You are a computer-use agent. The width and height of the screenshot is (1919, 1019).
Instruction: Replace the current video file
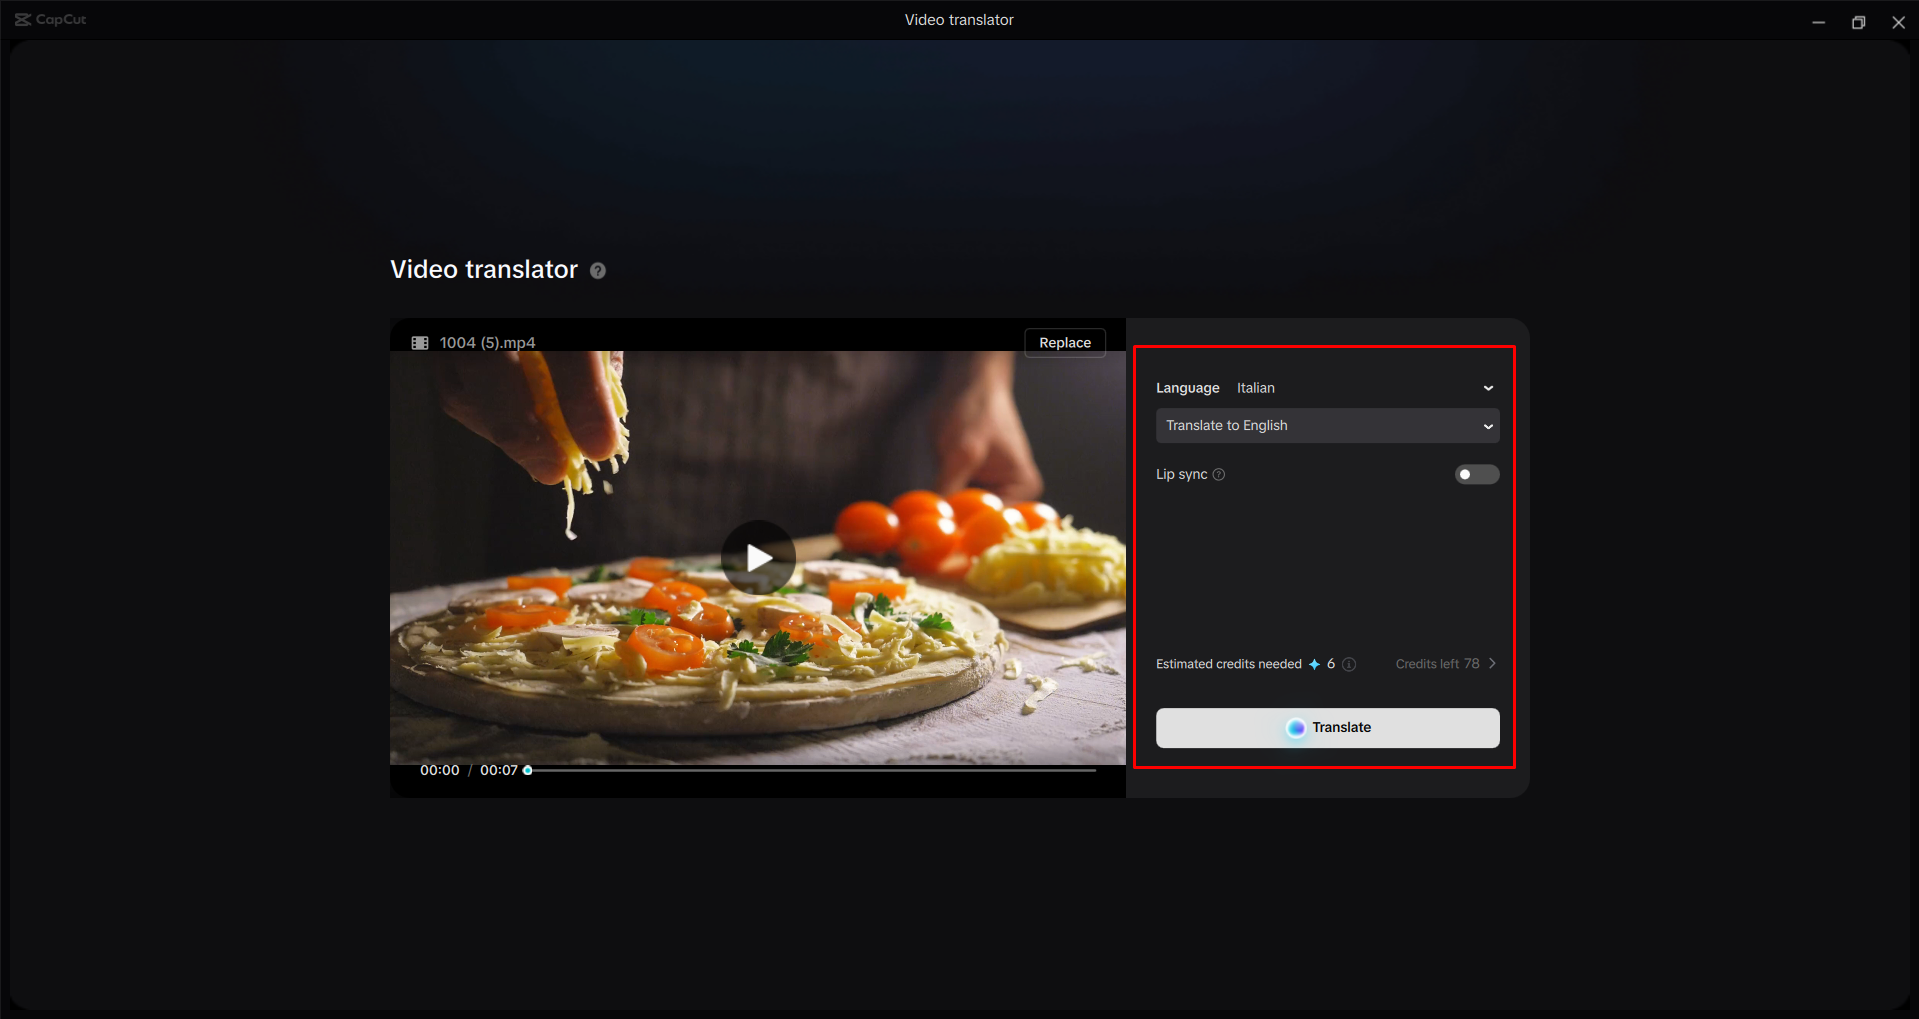pos(1064,342)
